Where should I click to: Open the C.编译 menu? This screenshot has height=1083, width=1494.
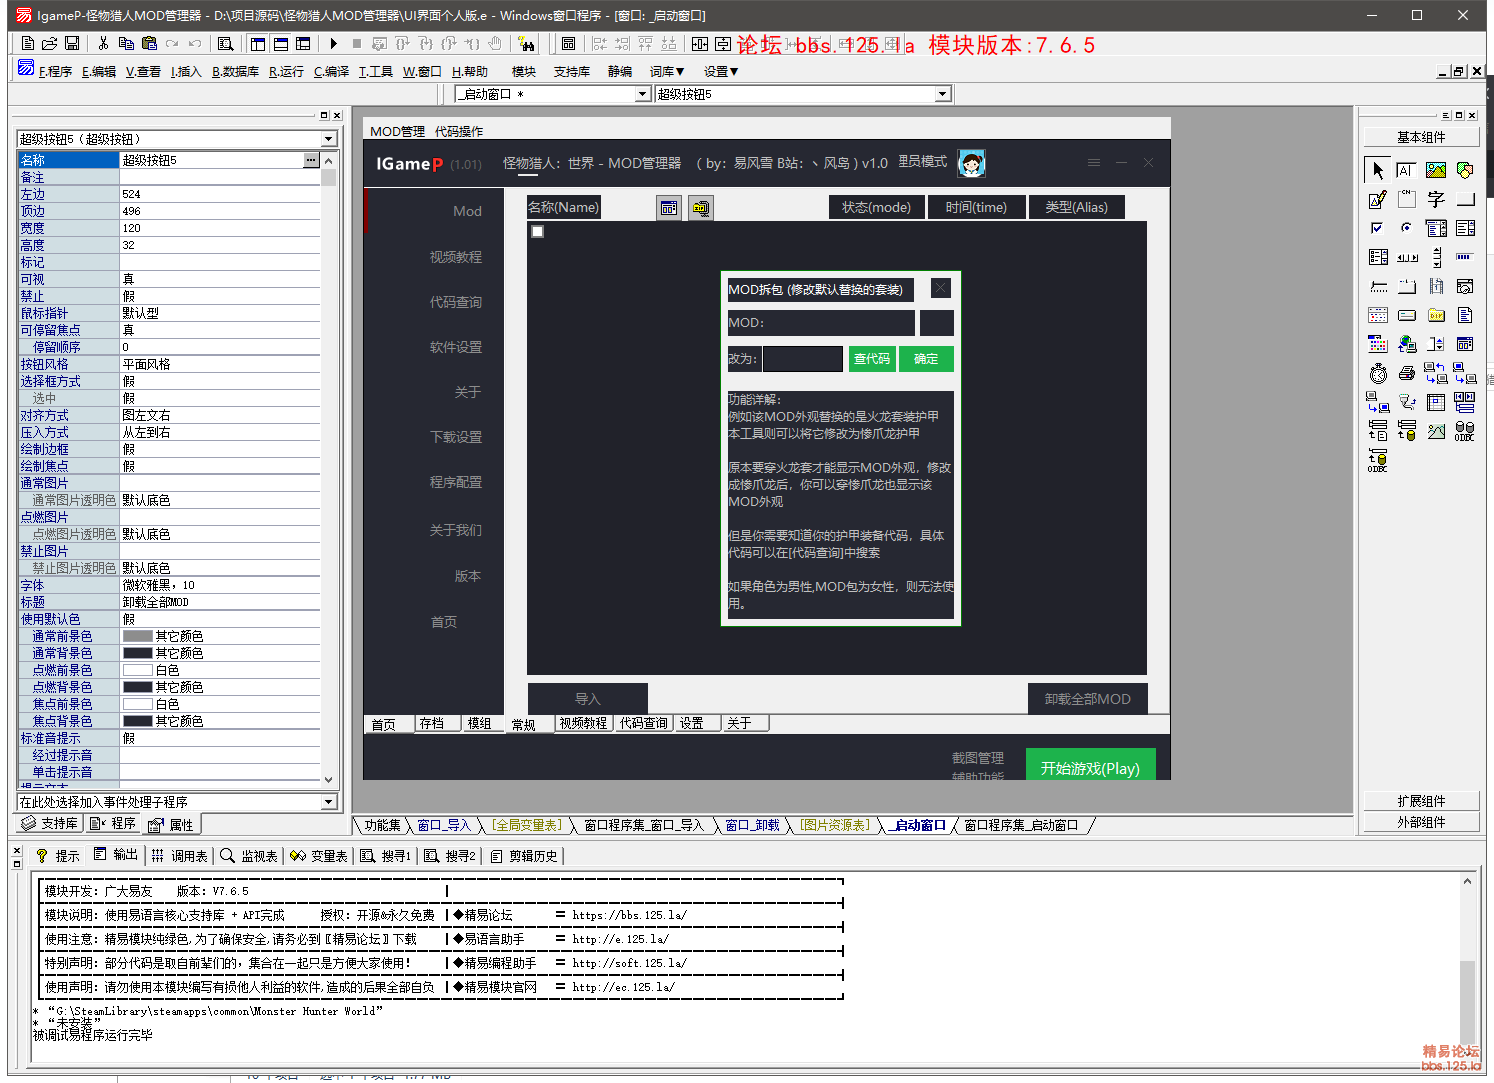[x=331, y=72]
